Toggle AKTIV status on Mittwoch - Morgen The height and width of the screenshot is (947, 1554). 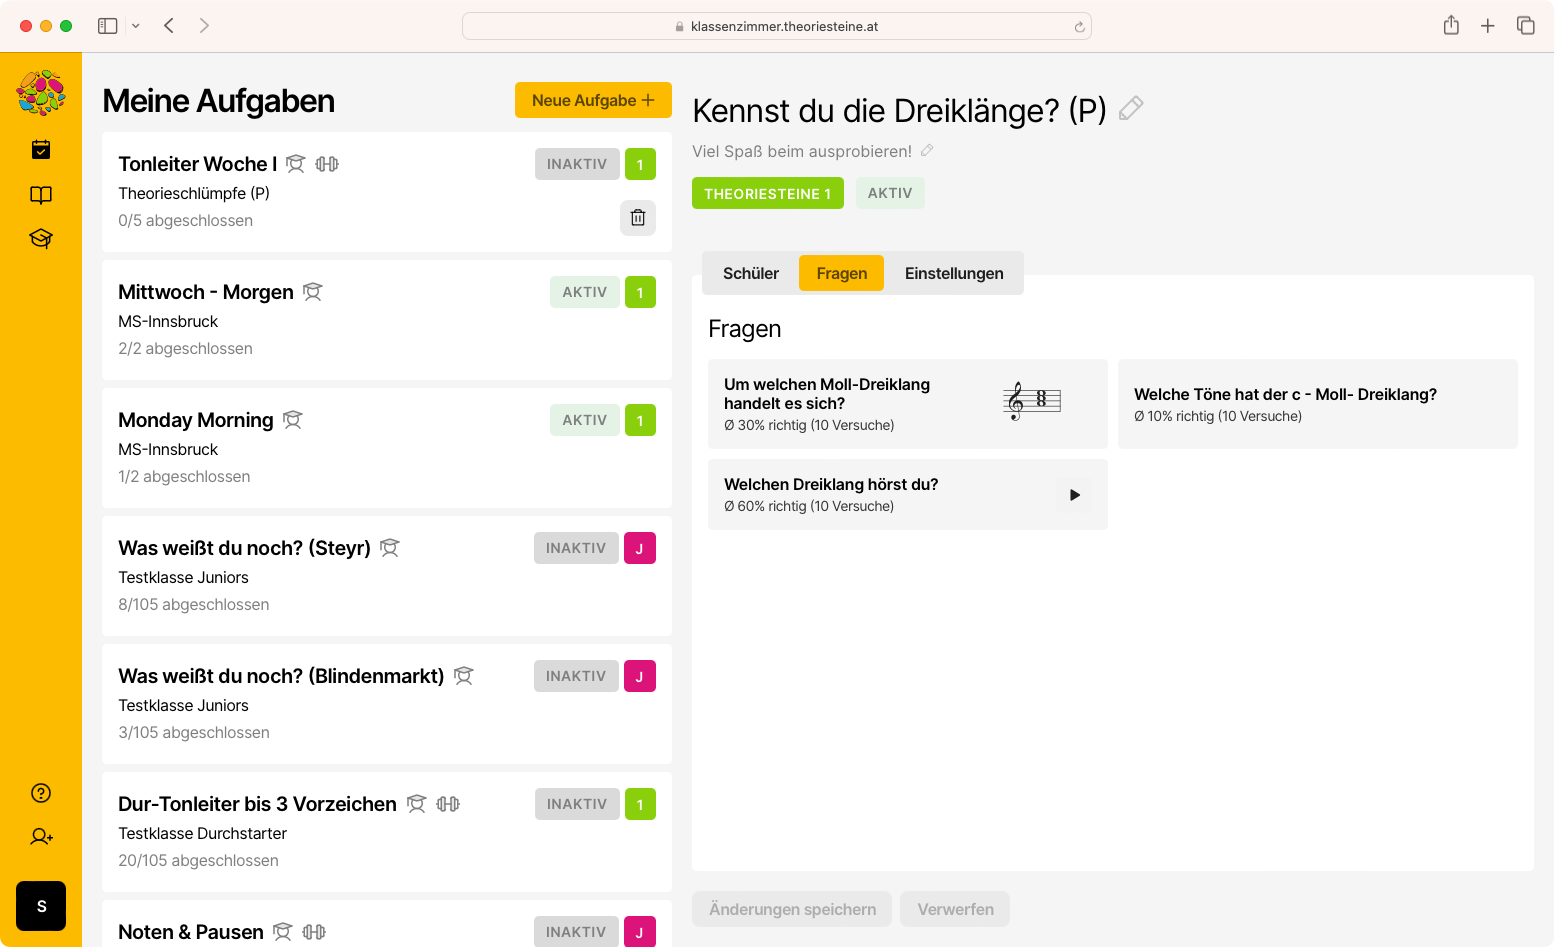(x=585, y=292)
